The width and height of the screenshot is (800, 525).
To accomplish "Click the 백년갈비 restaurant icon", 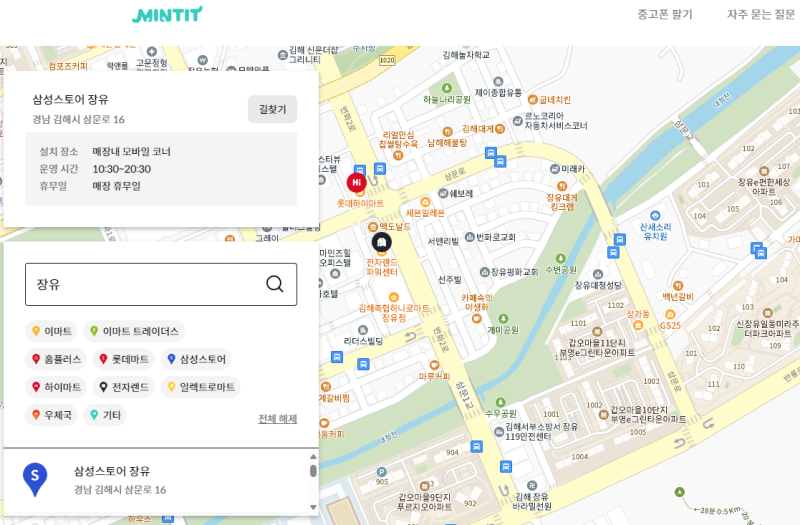I will click(x=678, y=286).
